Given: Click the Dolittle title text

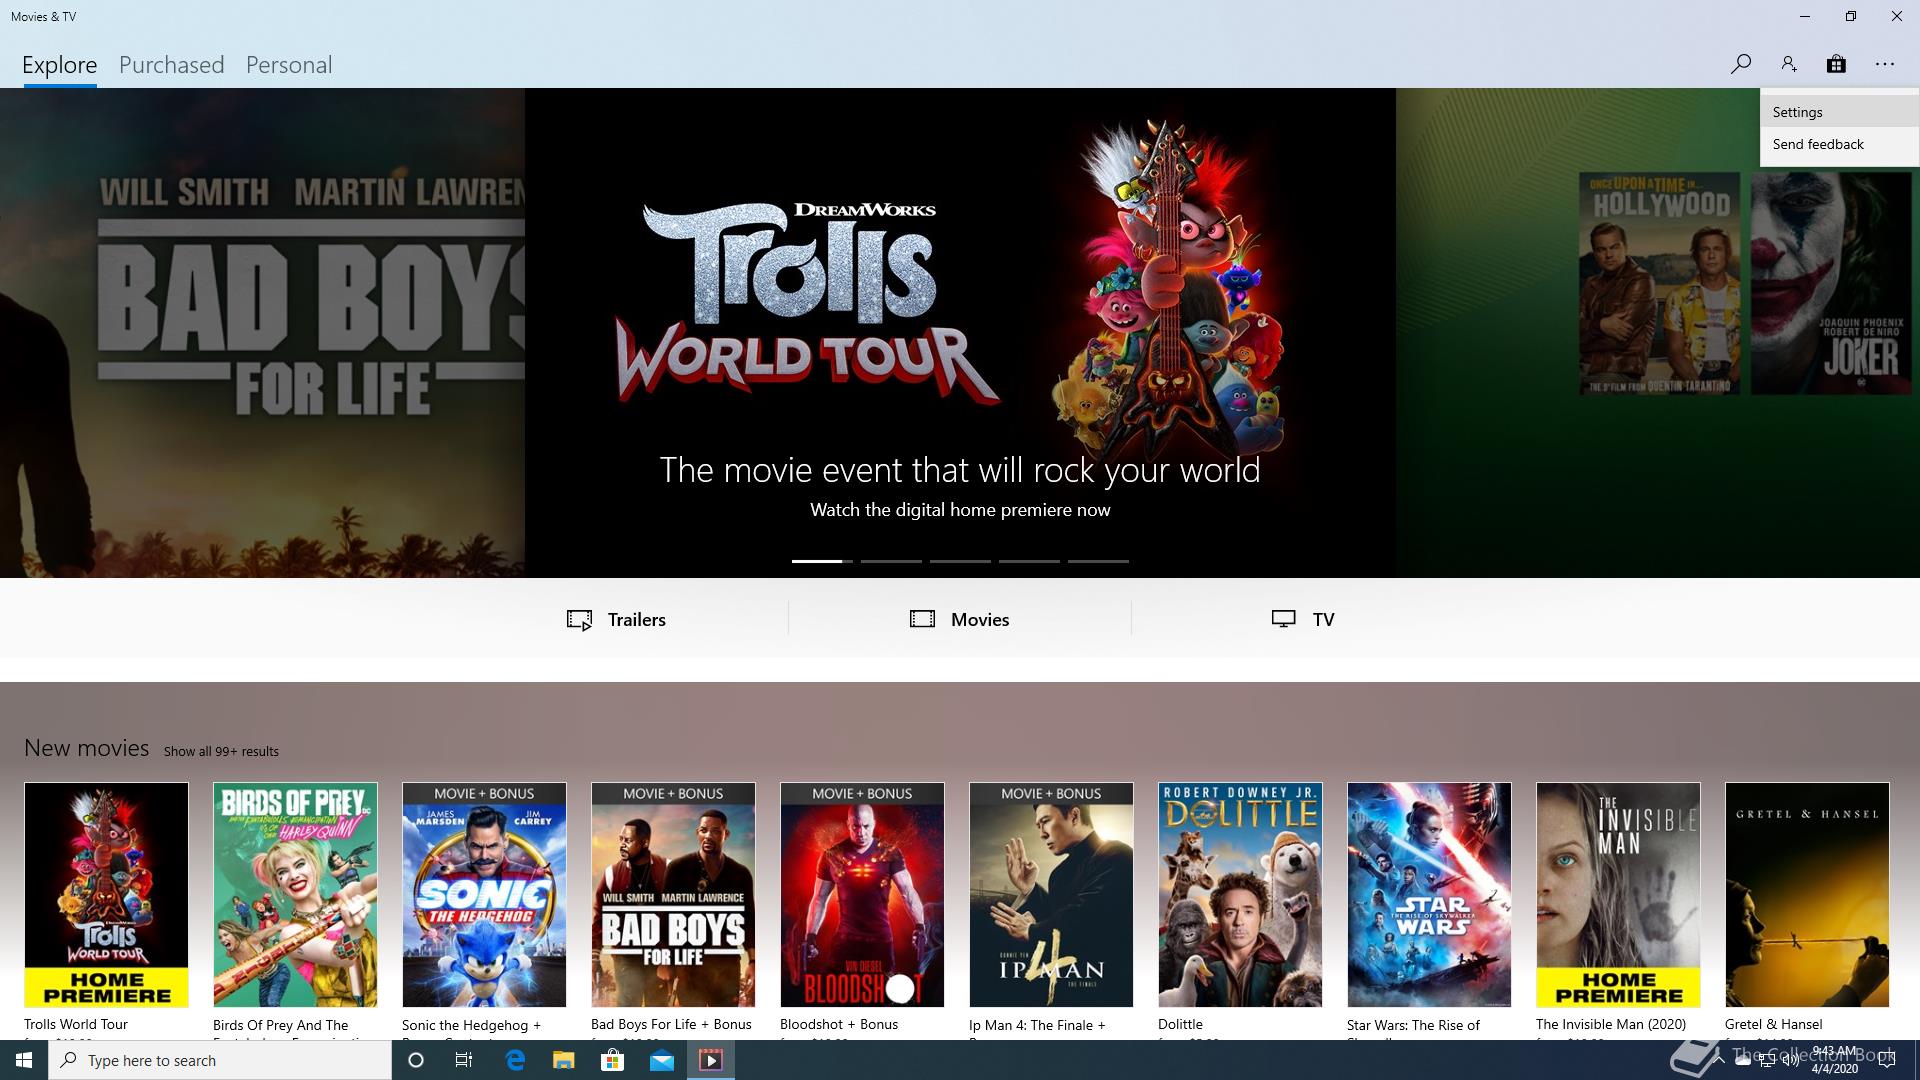Looking at the screenshot, I should (1180, 1024).
